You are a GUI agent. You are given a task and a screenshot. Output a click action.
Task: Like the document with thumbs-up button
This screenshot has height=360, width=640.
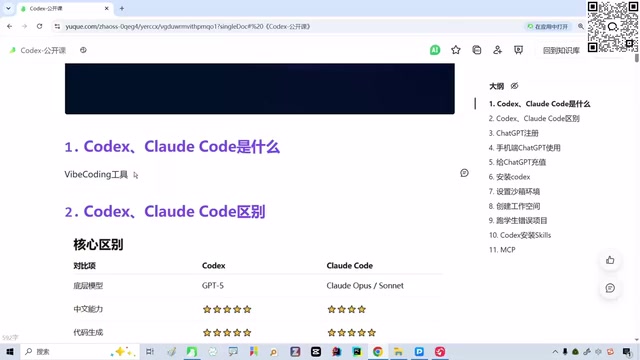pos(610,260)
